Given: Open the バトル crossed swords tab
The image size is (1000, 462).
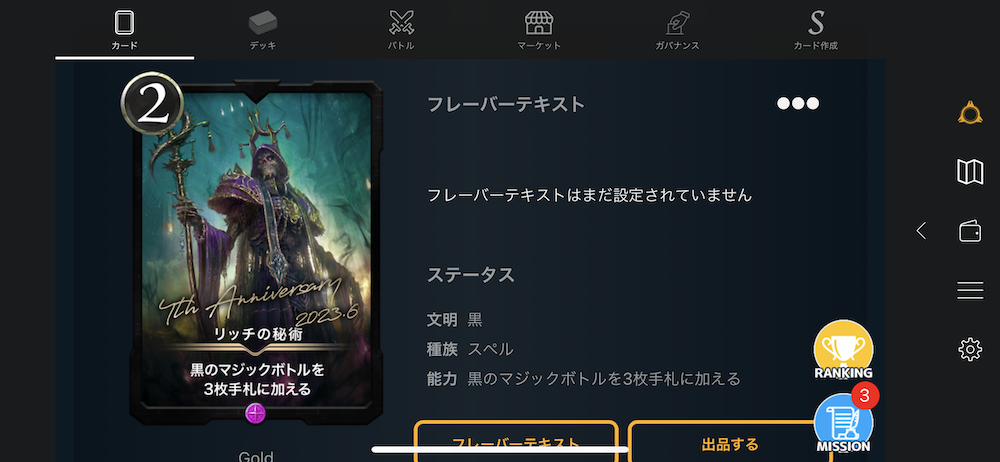Looking at the screenshot, I should coord(401,29).
